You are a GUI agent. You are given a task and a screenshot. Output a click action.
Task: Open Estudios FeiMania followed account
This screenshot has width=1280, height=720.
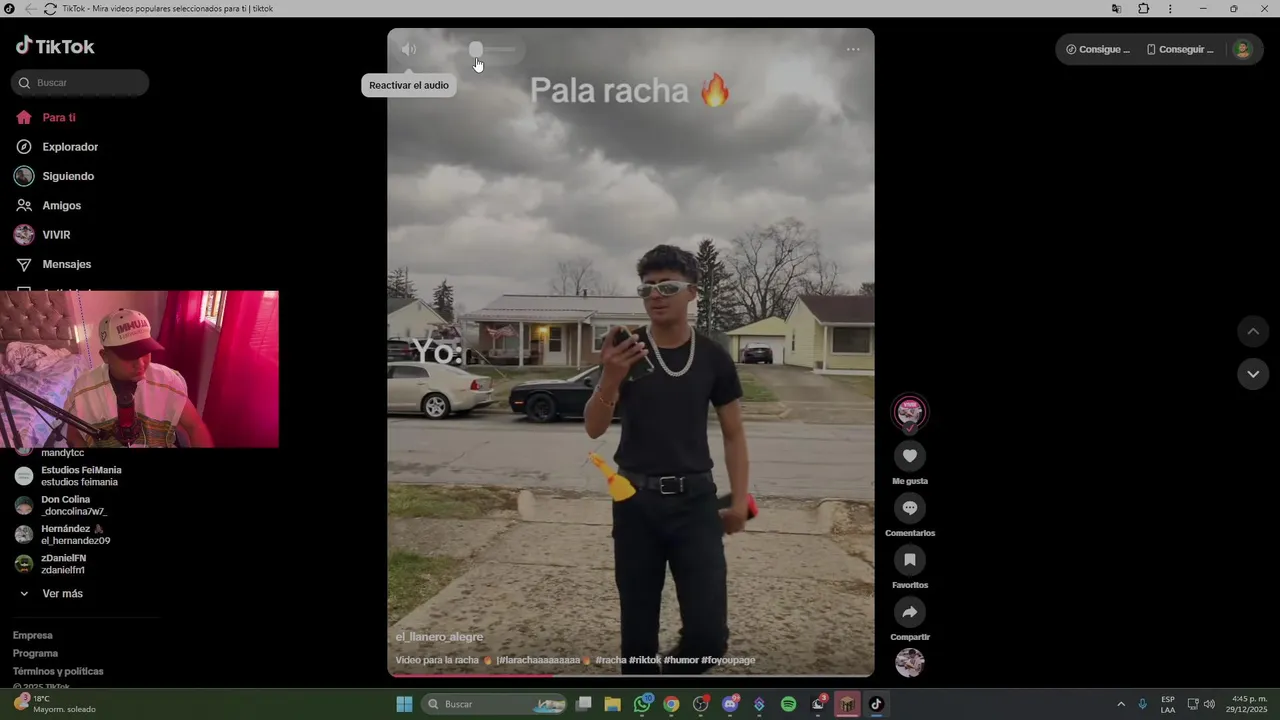coord(80,476)
